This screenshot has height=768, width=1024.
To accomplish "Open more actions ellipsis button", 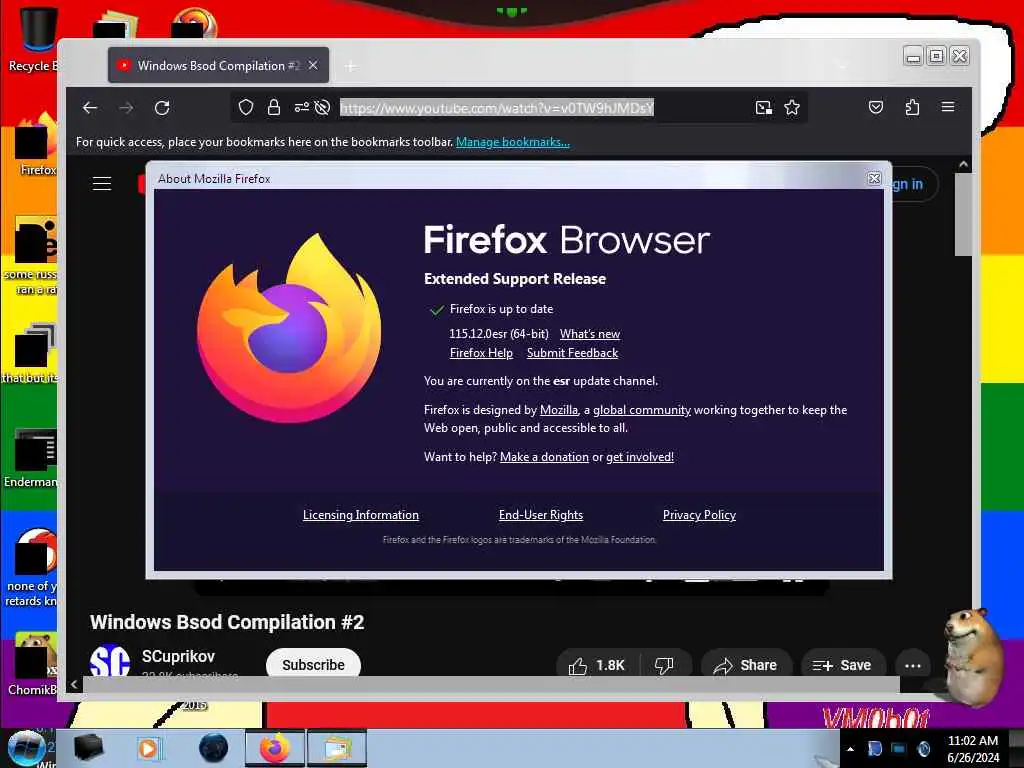I will click(x=912, y=665).
